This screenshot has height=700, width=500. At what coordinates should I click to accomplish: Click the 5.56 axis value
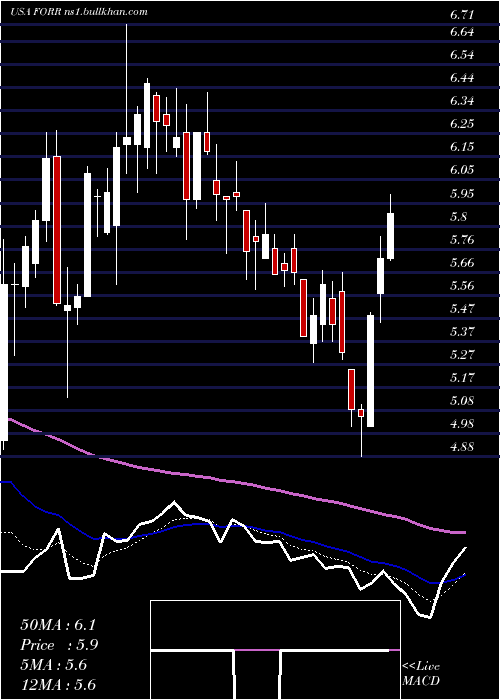tap(462, 286)
